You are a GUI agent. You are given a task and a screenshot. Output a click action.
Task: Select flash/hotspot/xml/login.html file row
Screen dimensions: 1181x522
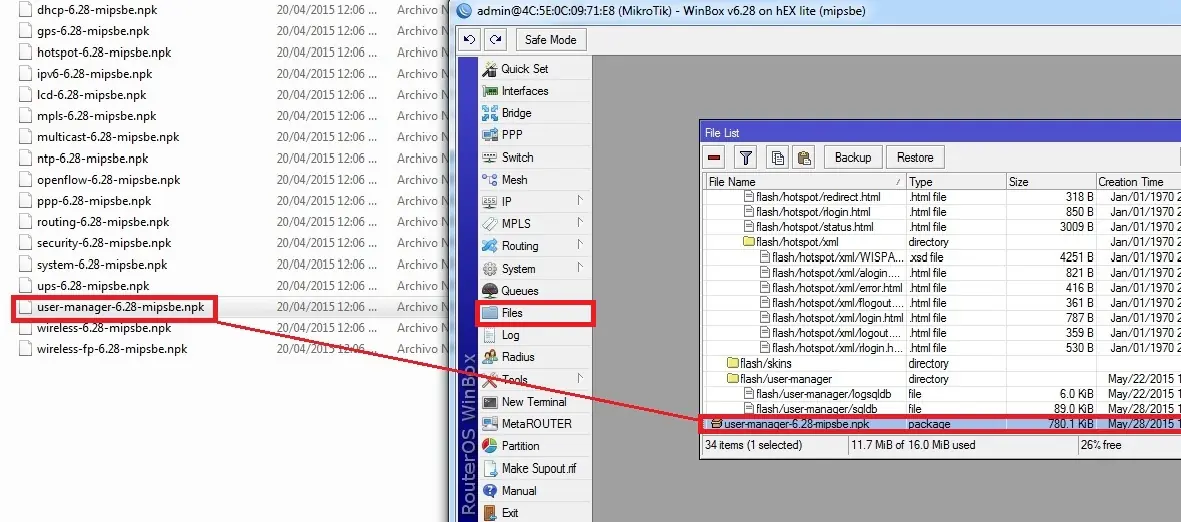pos(941,318)
